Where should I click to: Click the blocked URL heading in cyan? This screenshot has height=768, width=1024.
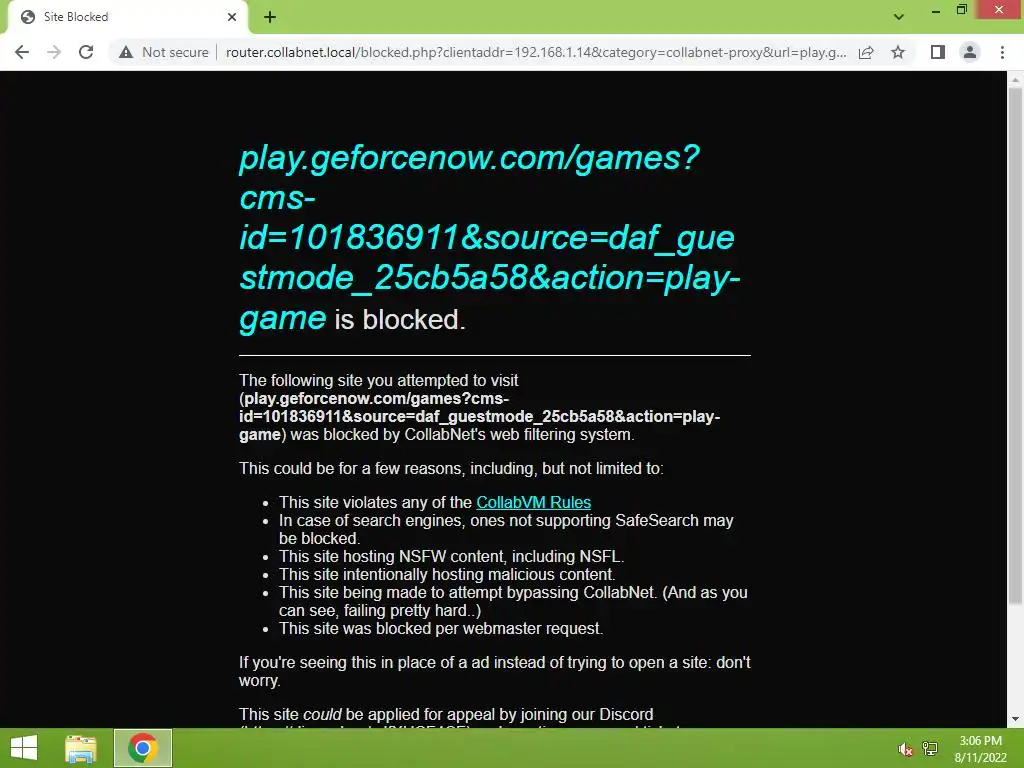click(489, 238)
